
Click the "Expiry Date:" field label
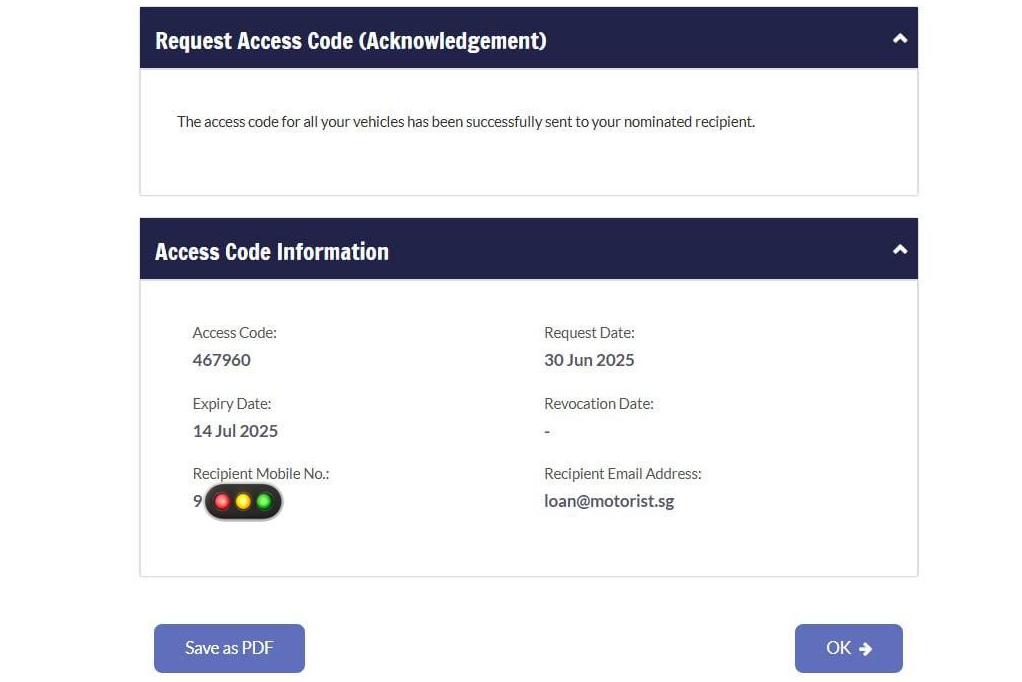(x=232, y=404)
